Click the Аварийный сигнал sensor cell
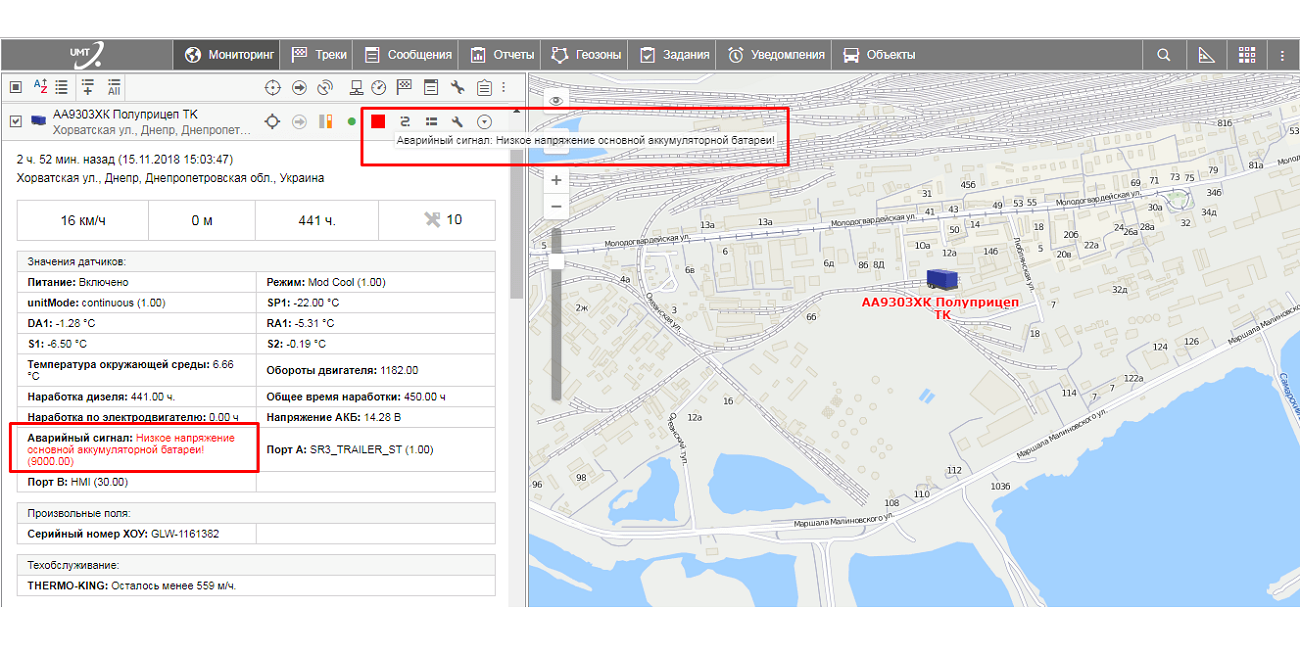1300x655 pixels. click(x=137, y=450)
